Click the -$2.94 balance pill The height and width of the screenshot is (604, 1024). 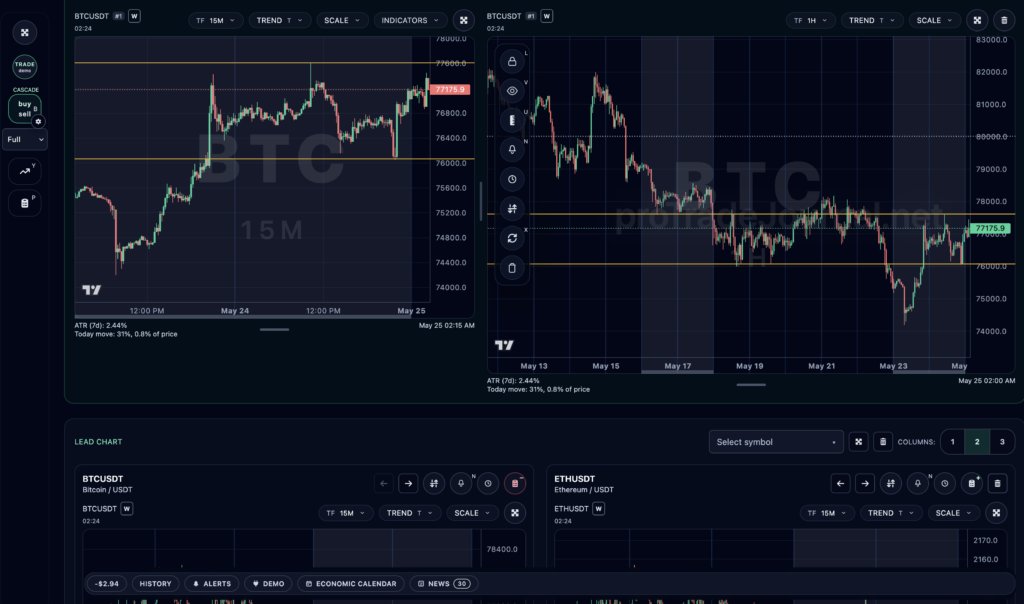[106, 584]
